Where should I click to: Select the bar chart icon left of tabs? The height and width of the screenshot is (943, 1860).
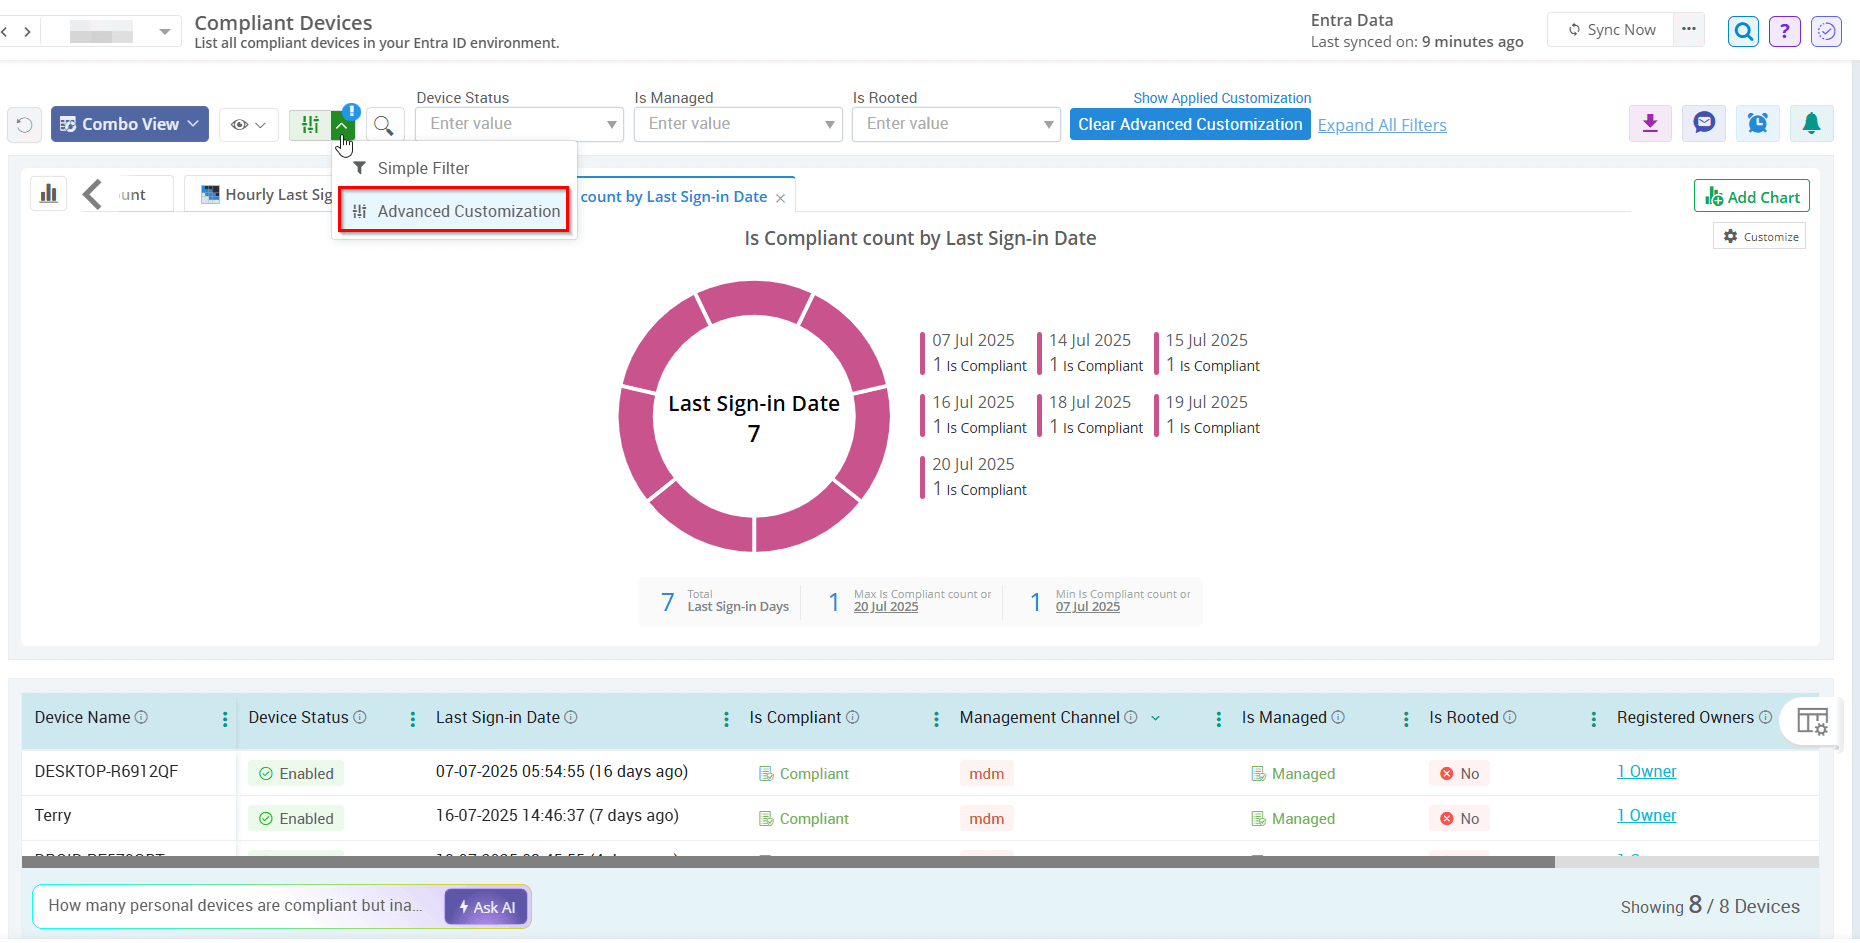pos(47,192)
